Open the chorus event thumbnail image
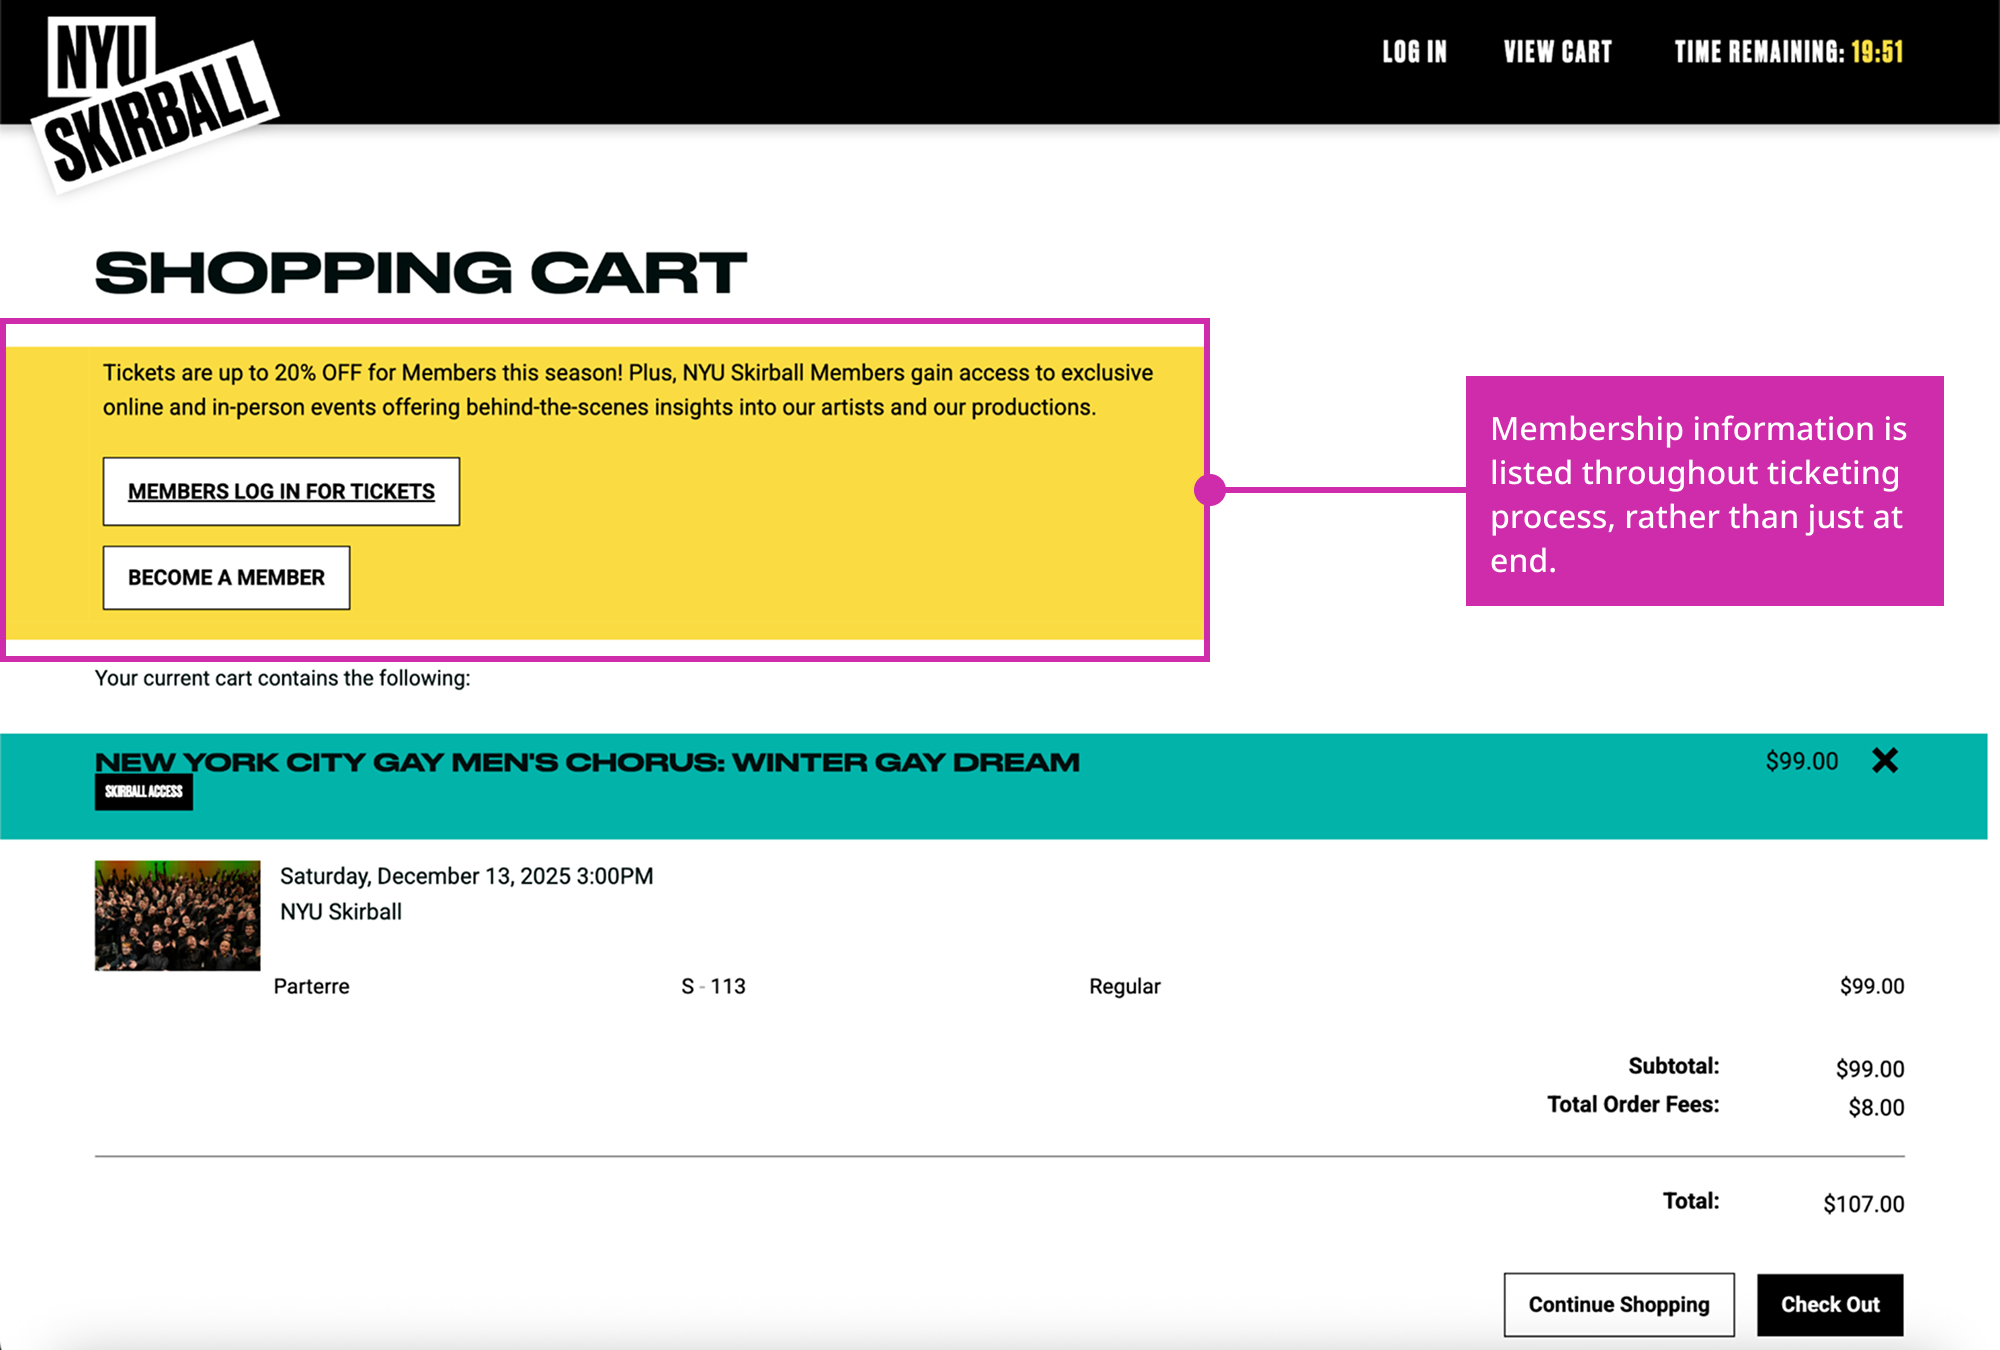Image resolution: width=2000 pixels, height=1350 pixels. (x=177, y=915)
